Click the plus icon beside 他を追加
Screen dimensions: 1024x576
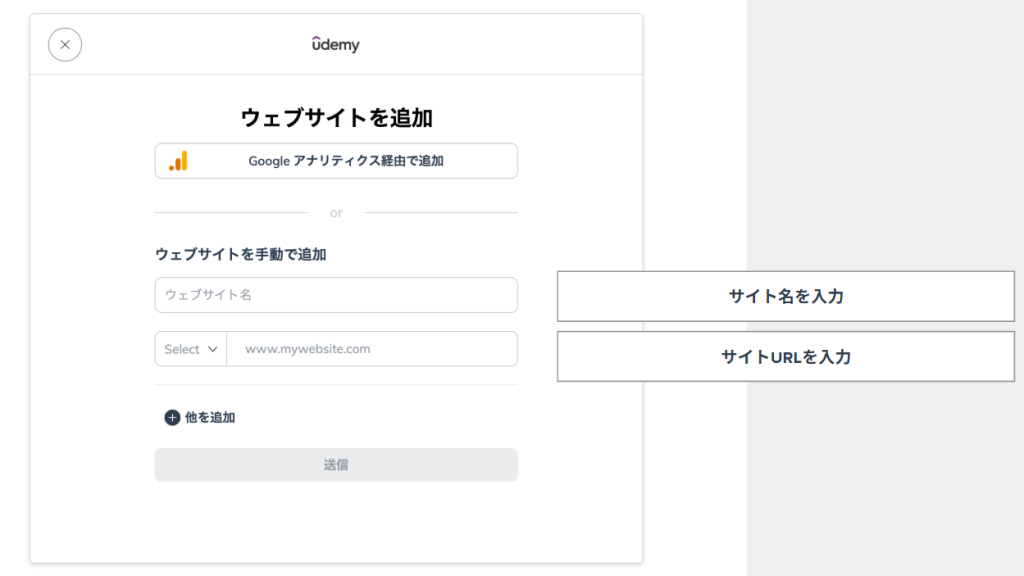point(172,418)
